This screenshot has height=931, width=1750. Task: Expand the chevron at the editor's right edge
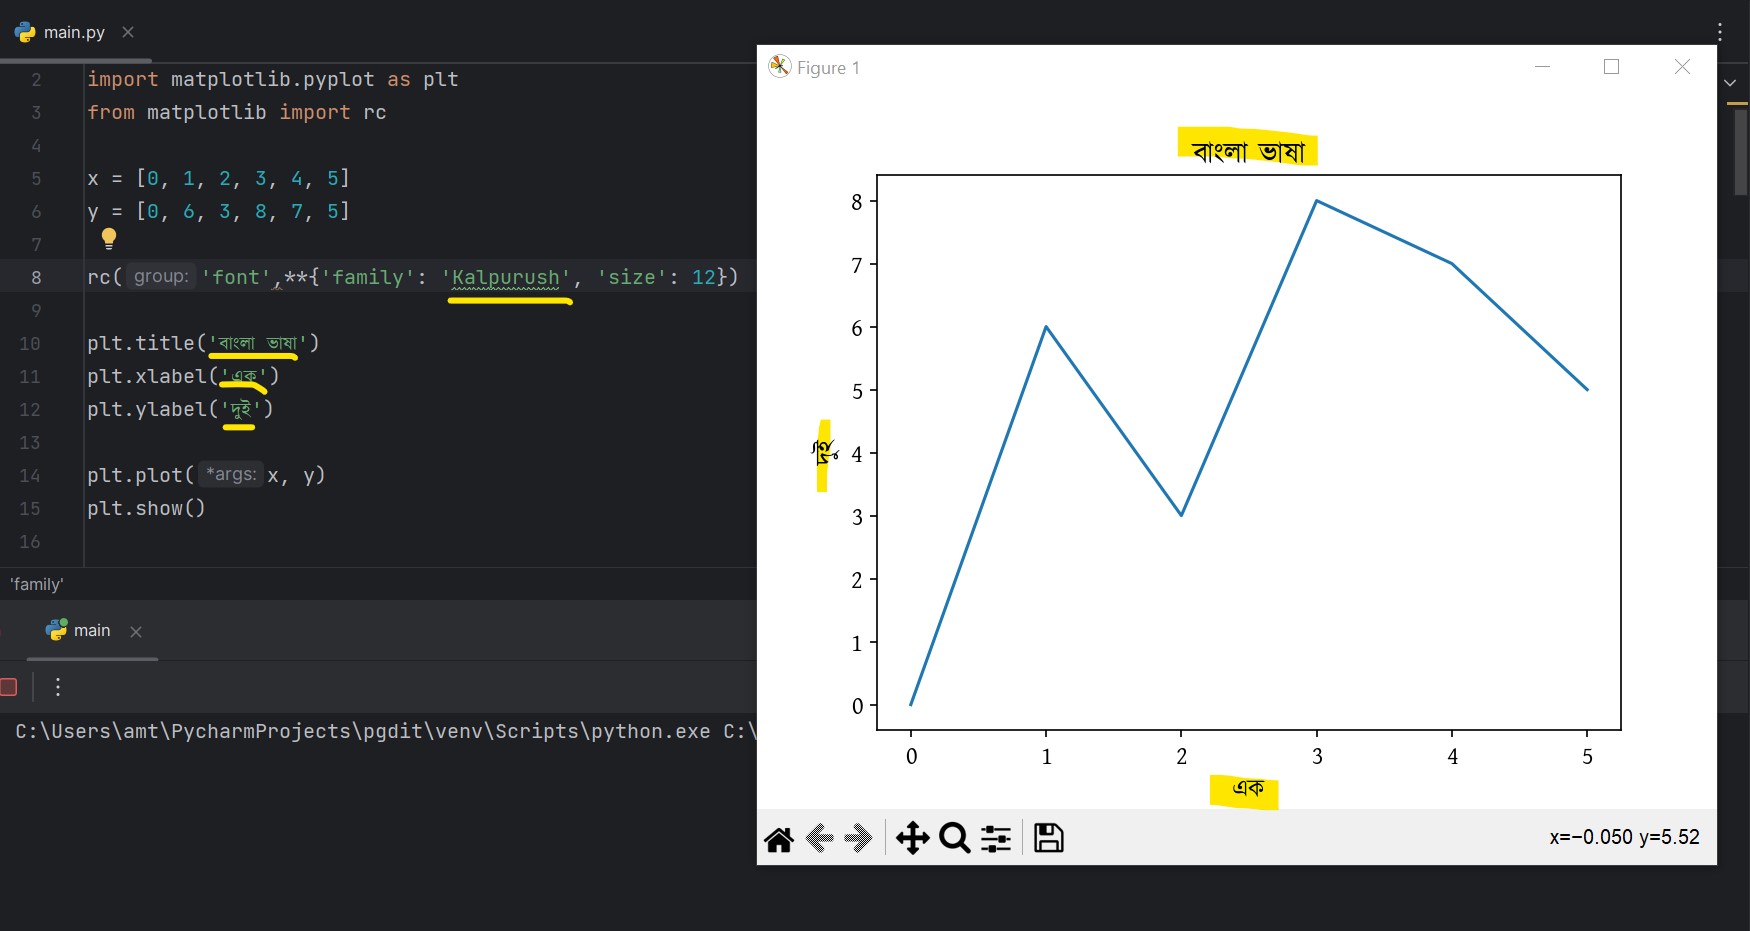1730,83
